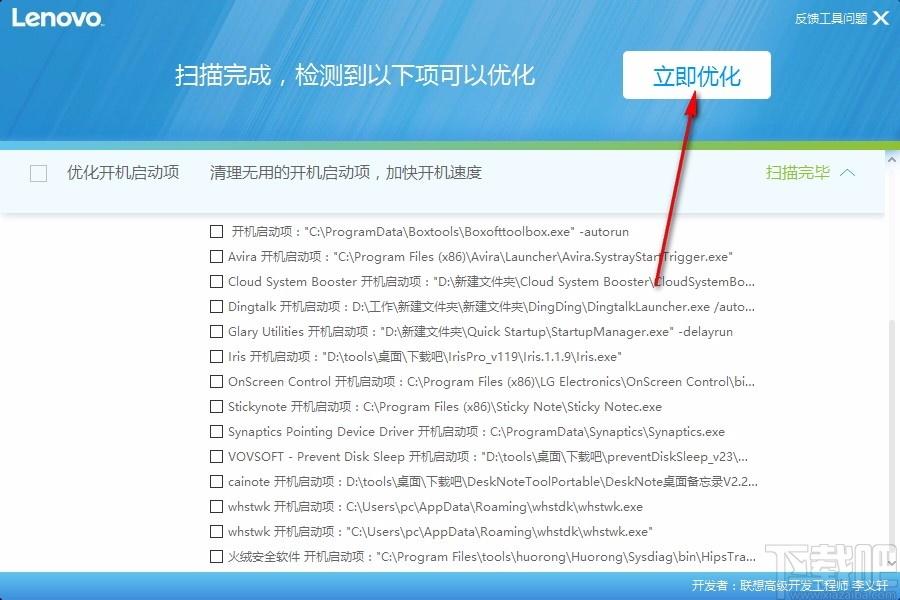
Task: Select the VOVSOFT Prevent Disk Sleep checkbox
Action: [x=216, y=456]
